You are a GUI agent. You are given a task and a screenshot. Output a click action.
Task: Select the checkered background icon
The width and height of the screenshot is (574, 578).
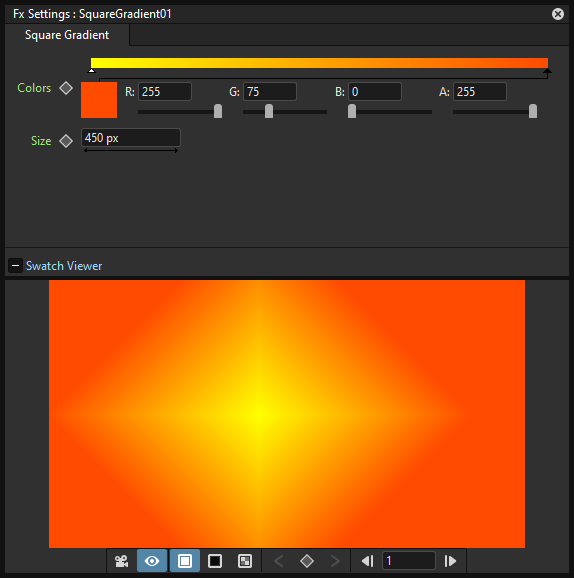[x=245, y=561]
